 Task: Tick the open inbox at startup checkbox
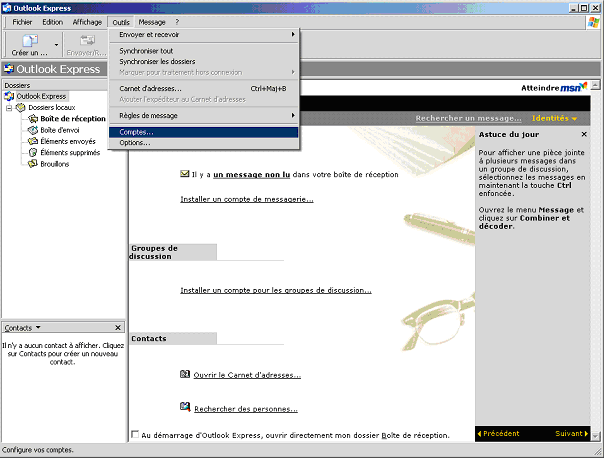pos(135,434)
